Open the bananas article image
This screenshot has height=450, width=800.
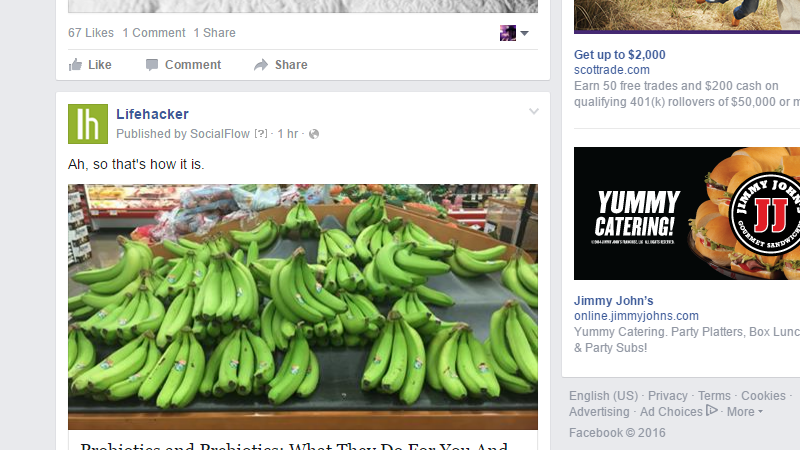pyautogui.click(x=303, y=307)
